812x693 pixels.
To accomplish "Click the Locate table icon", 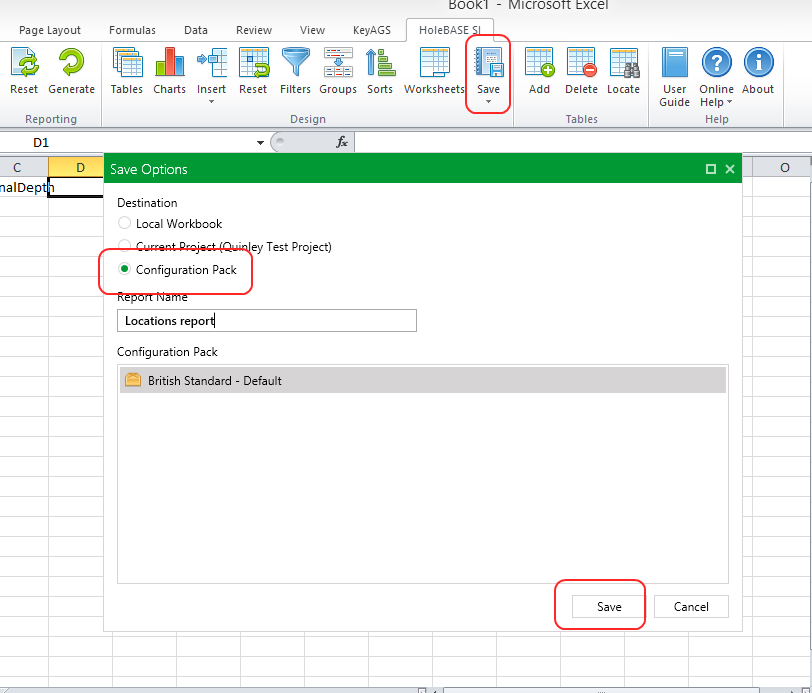I will click(624, 62).
